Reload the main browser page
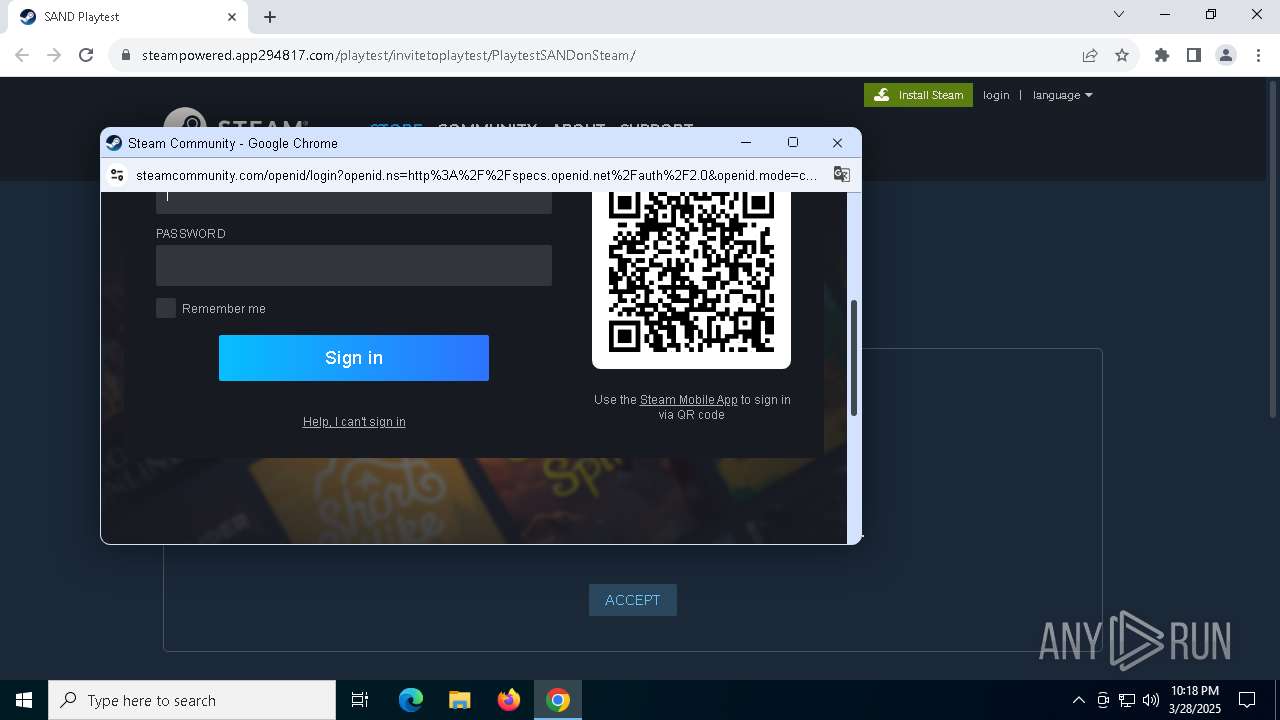1280x720 pixels. coord(86,55)
